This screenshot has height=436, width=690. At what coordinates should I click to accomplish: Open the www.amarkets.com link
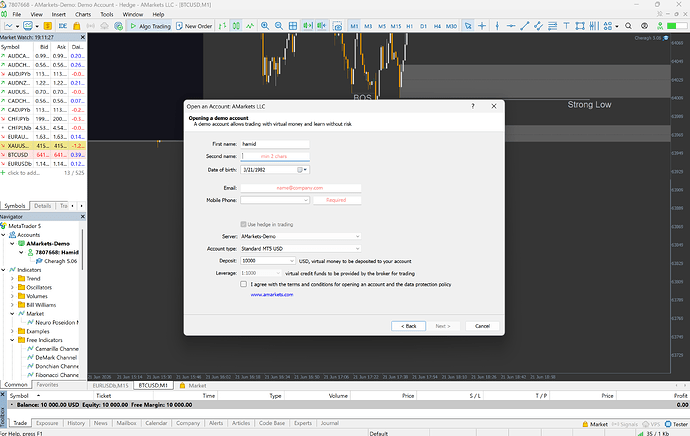(x=272, y=295)
